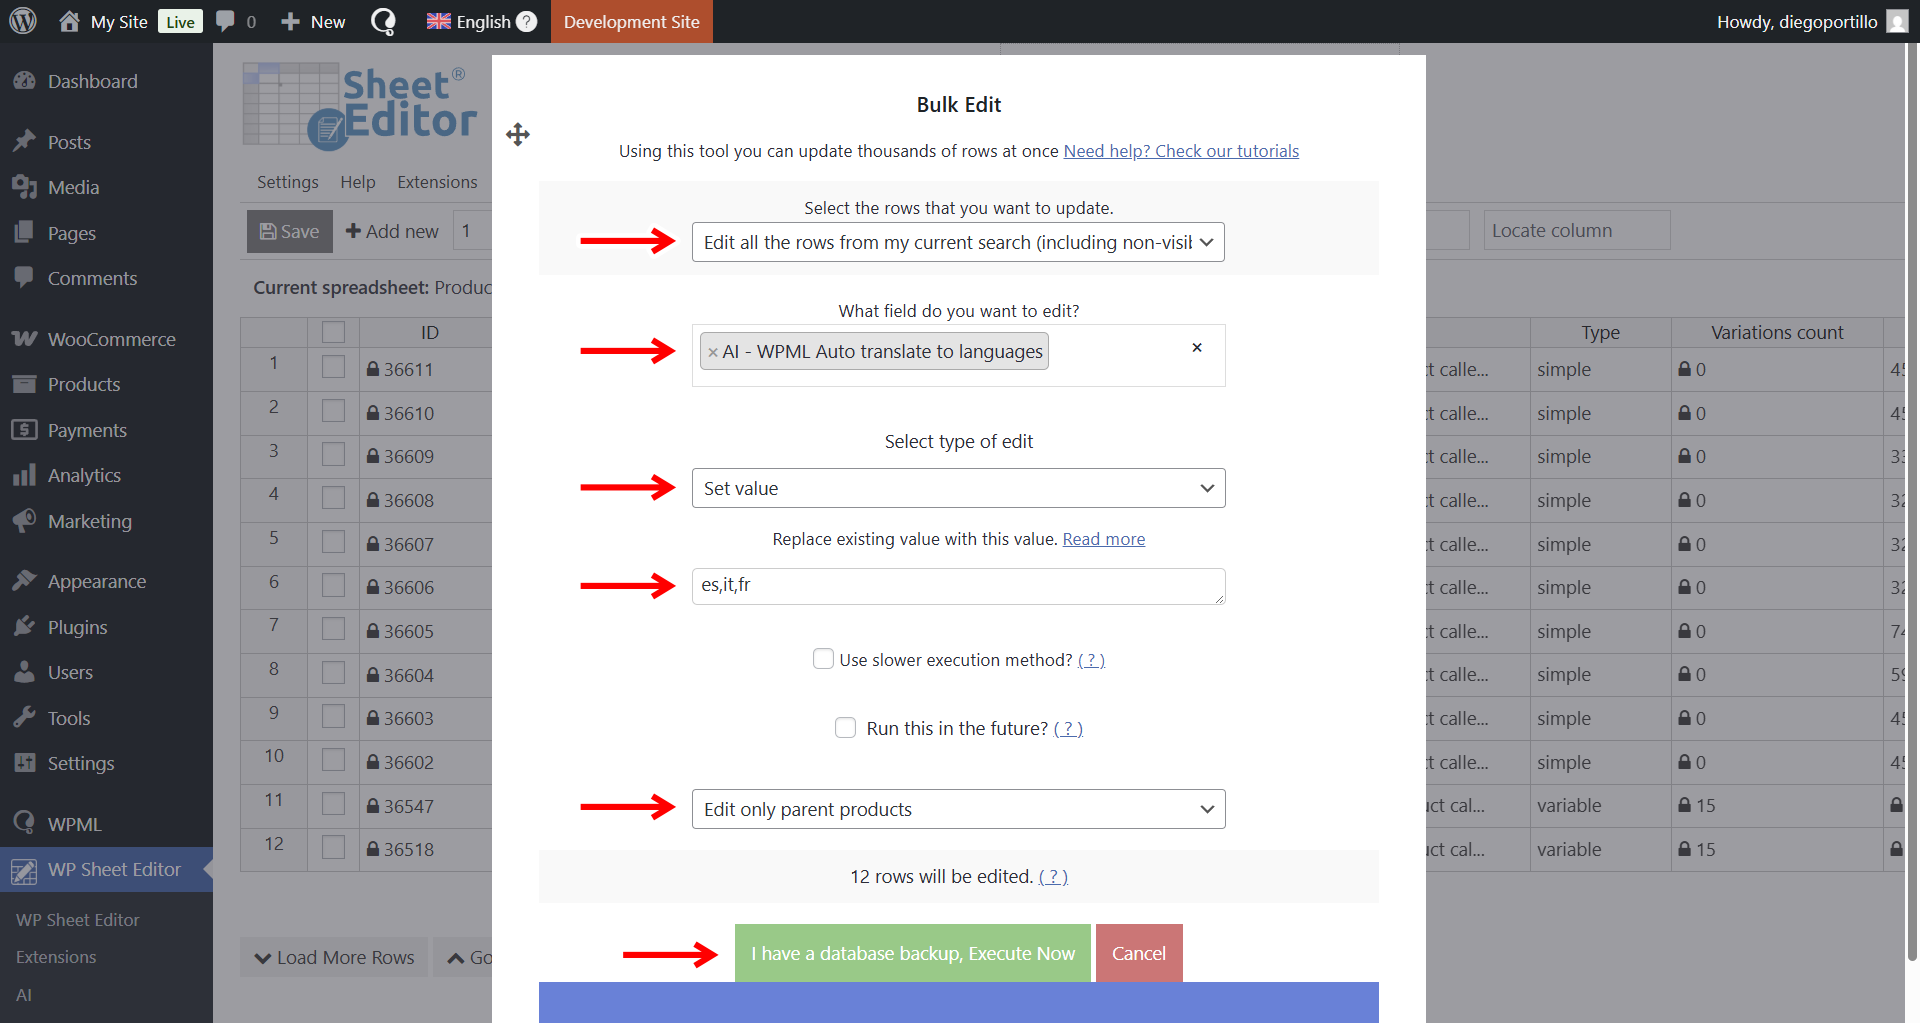The width and height of the screenshot is (1920, 1023).
Task: Click the WooCommerce icon in the sidebar
Action: [25, 339]
